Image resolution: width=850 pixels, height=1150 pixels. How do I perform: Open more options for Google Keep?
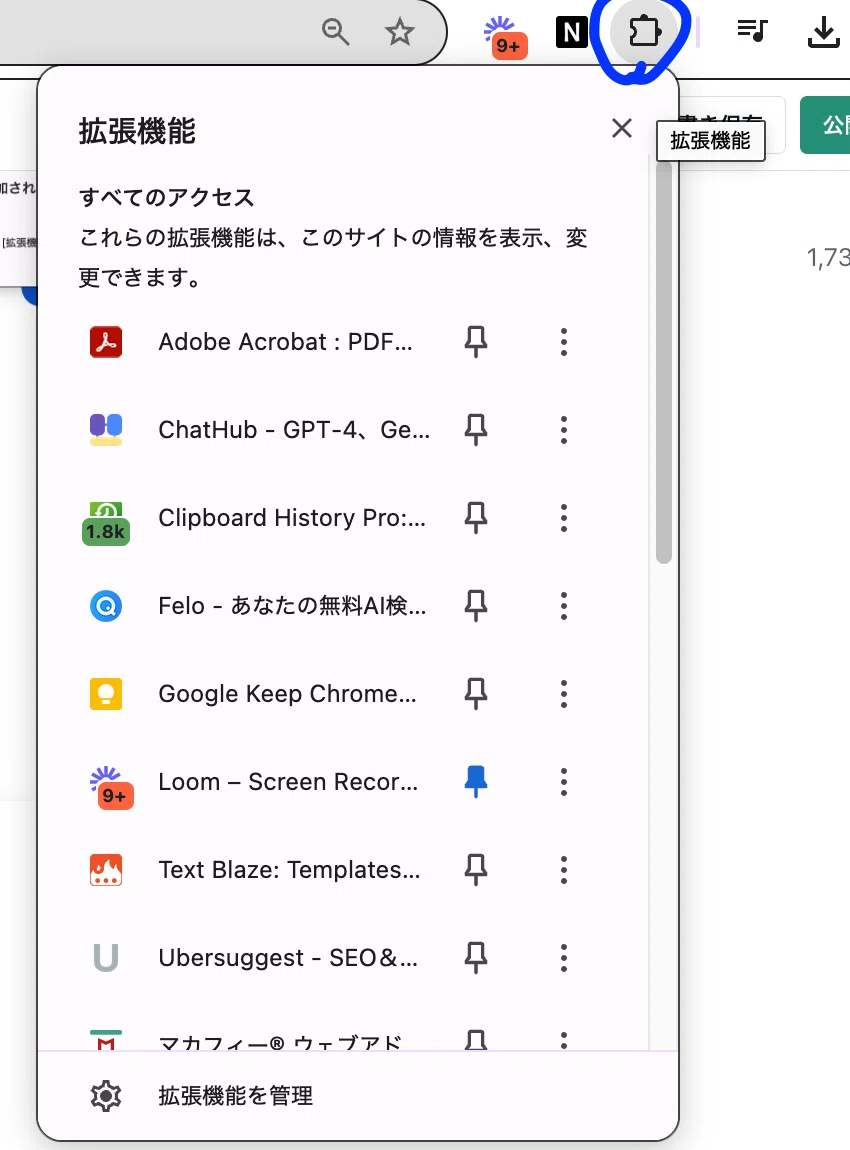tap(564, 694)
